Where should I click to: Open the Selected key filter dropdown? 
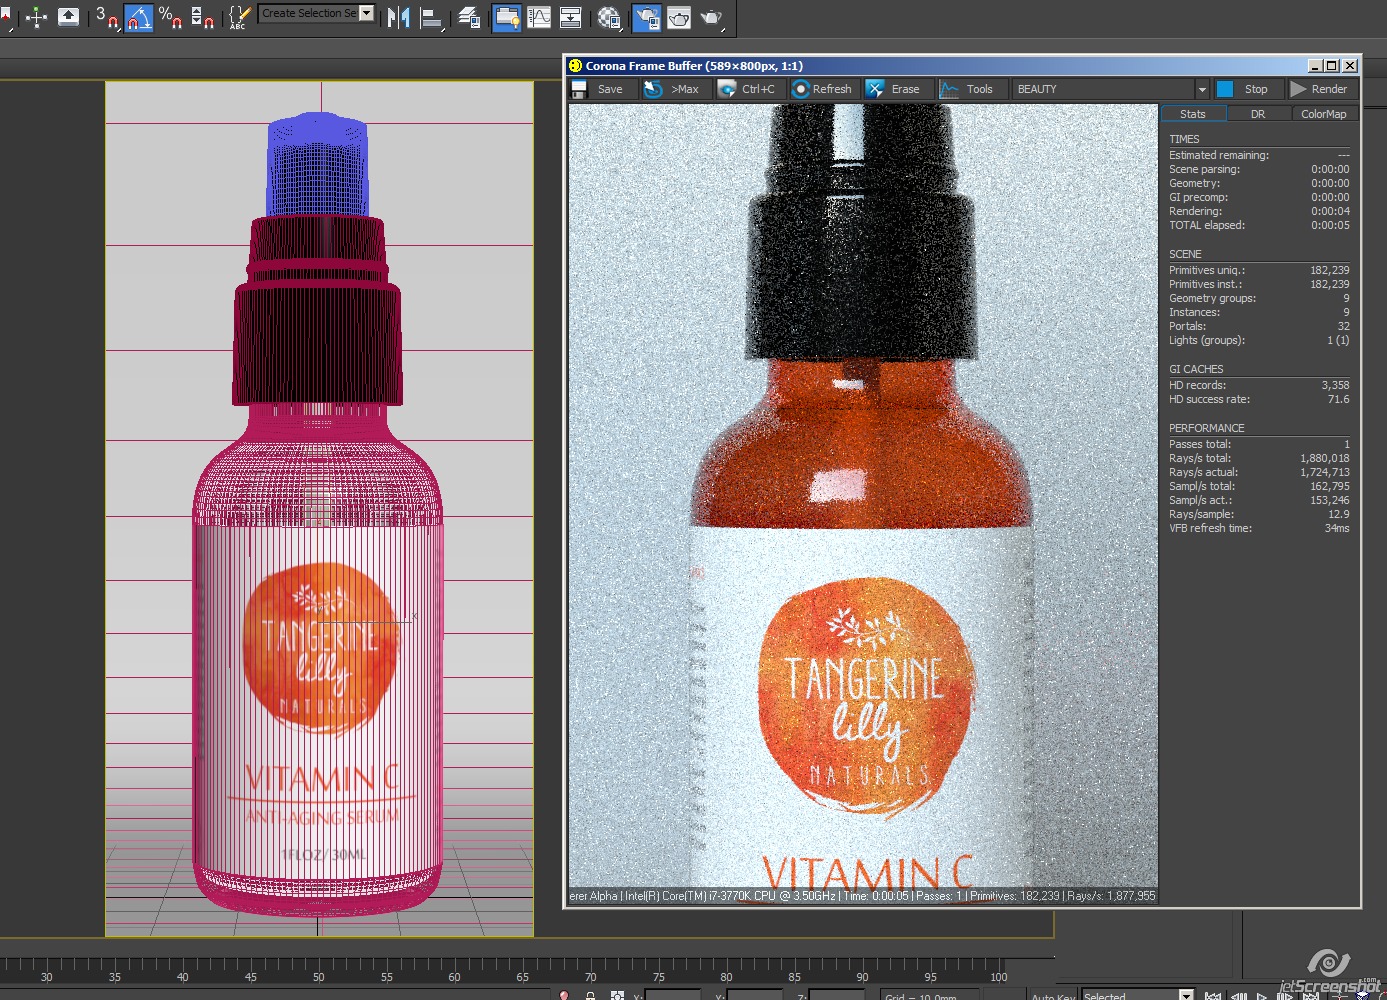(1138, 995)
